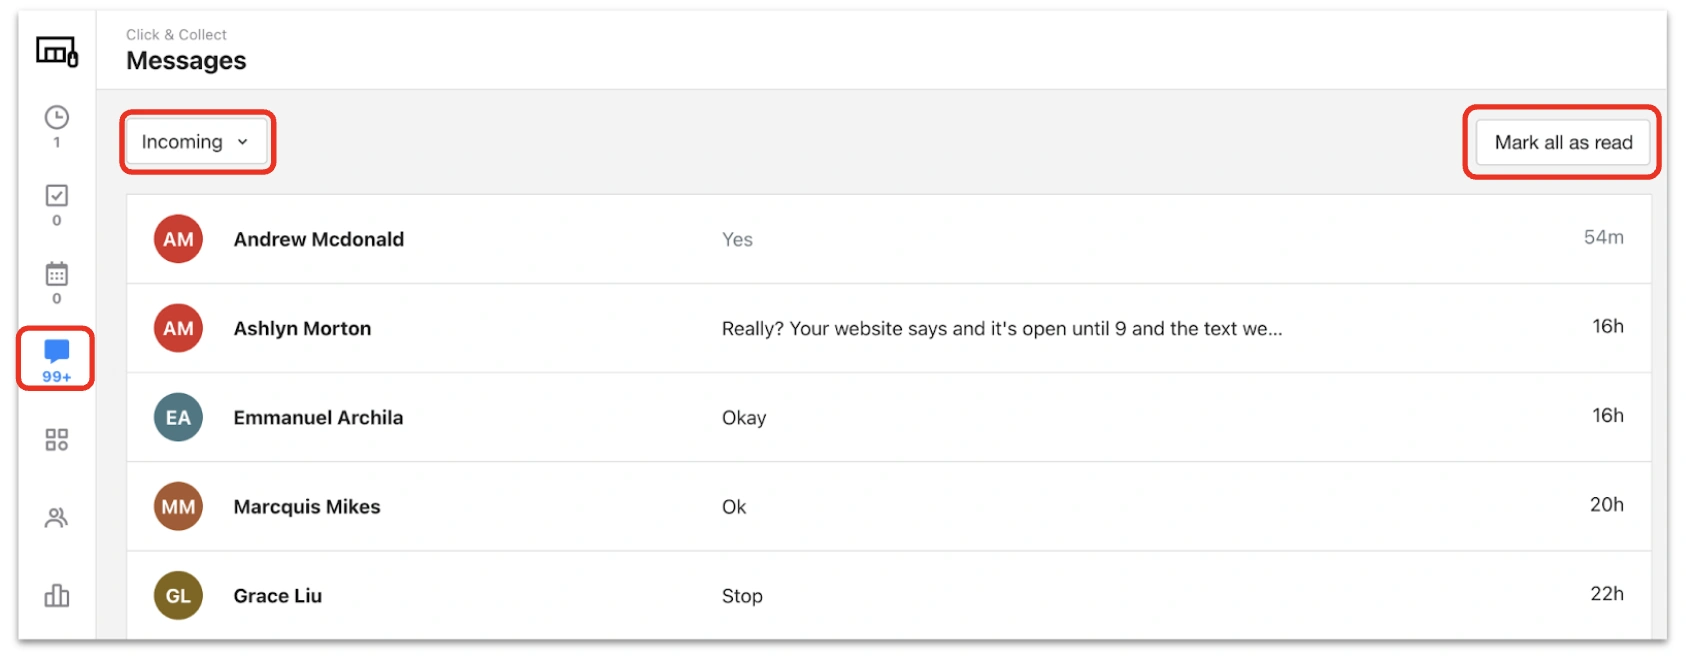Open the Messages chat bubble icon
This screenshot has width=1686, height=656.
57,351
